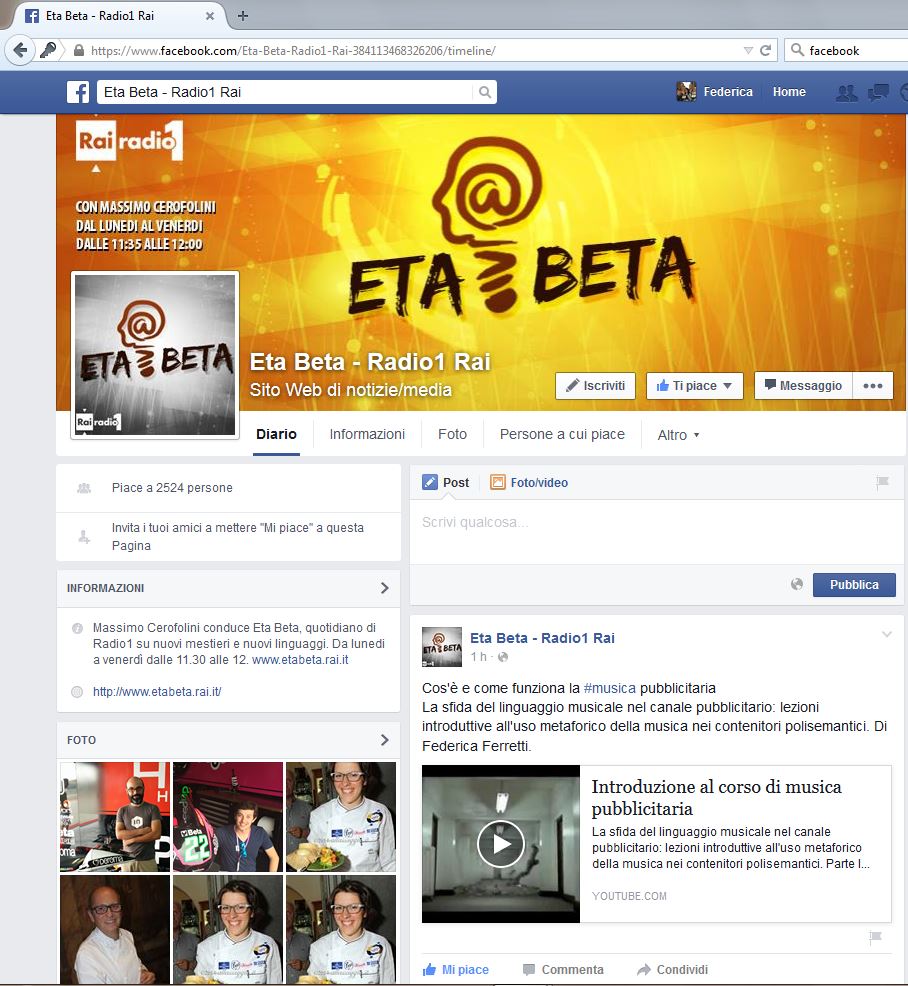The height and width of the screenshot is (986, 908).
Task: Click the browser search magnifier icon
Action: [x=797, y=50]
